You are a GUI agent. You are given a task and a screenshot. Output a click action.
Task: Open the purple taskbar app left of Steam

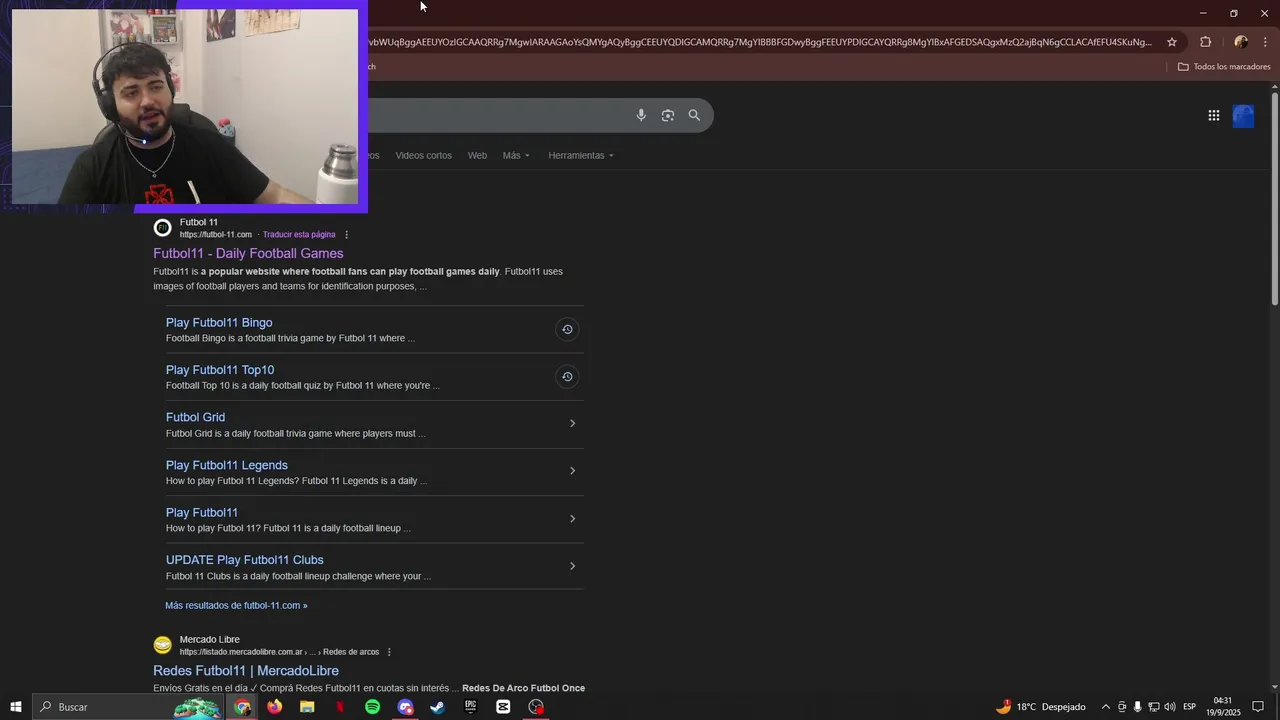(x=405, y=707)
